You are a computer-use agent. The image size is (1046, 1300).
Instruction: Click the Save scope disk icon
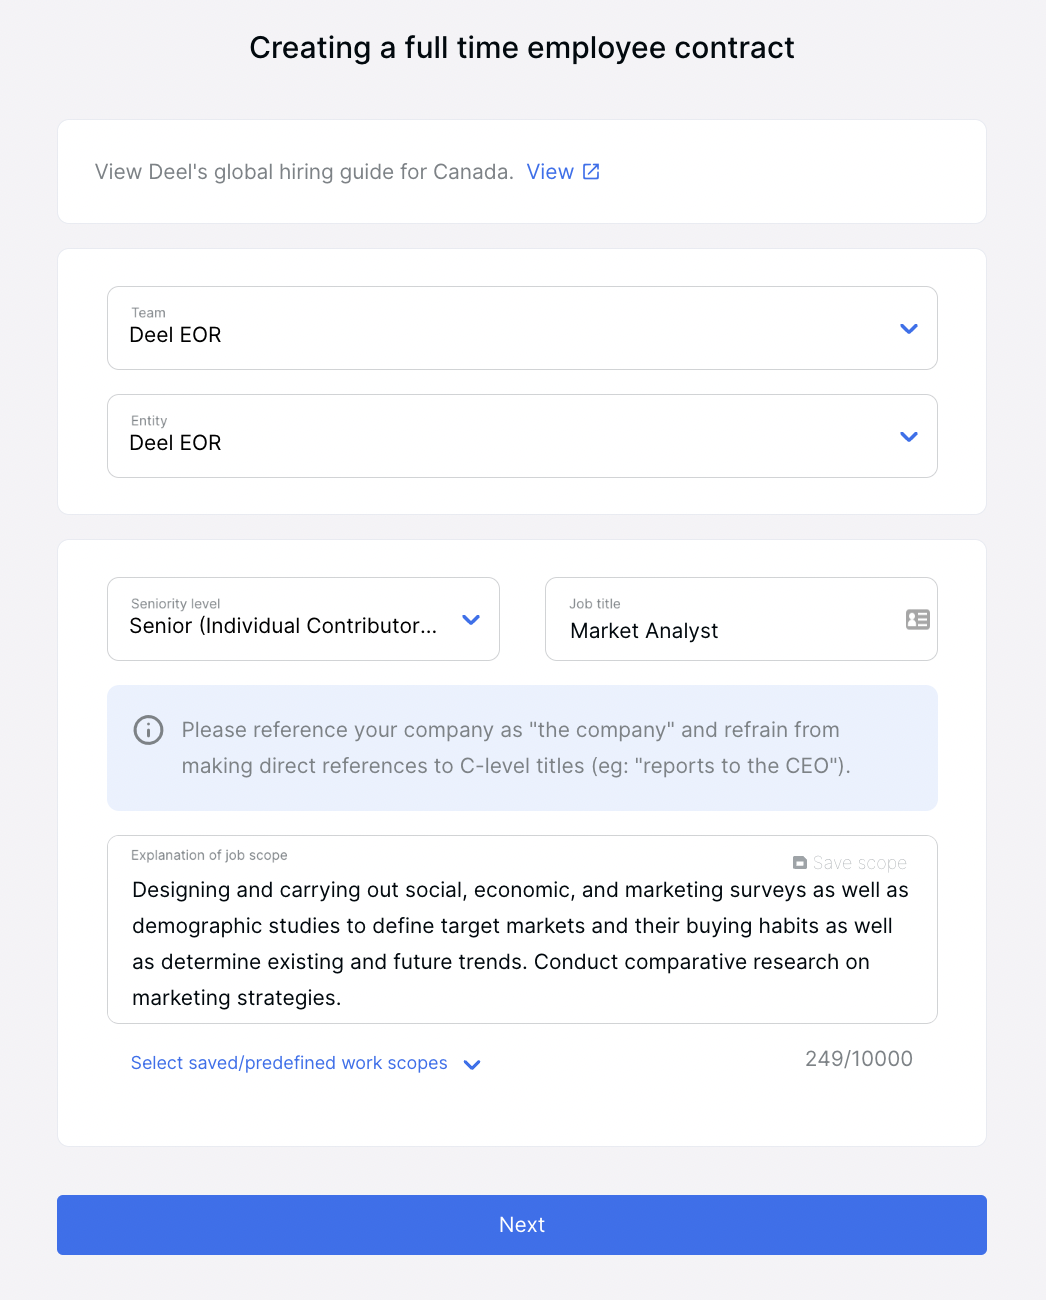tap(799, 862)
